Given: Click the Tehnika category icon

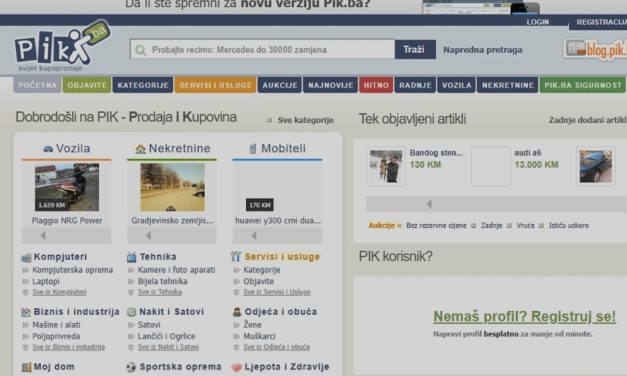Looking at the screenshot, I should click(132, 257).
